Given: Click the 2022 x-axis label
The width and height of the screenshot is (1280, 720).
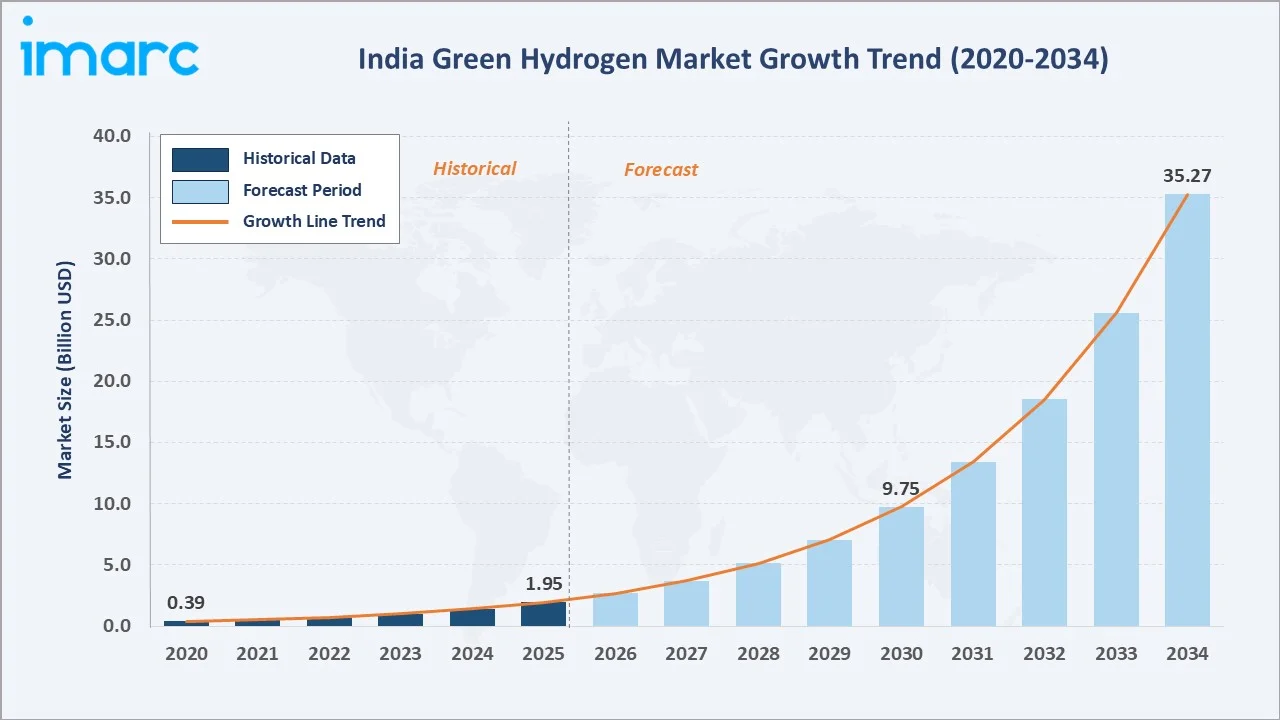Looking at the screenshot, I should (329, 654).
